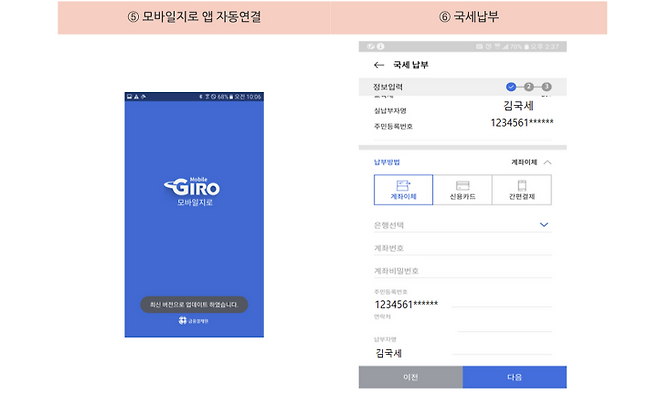Tap the step 2 progress circle
Viewport: 658px width, 405px height.
[x=529, y=87]
